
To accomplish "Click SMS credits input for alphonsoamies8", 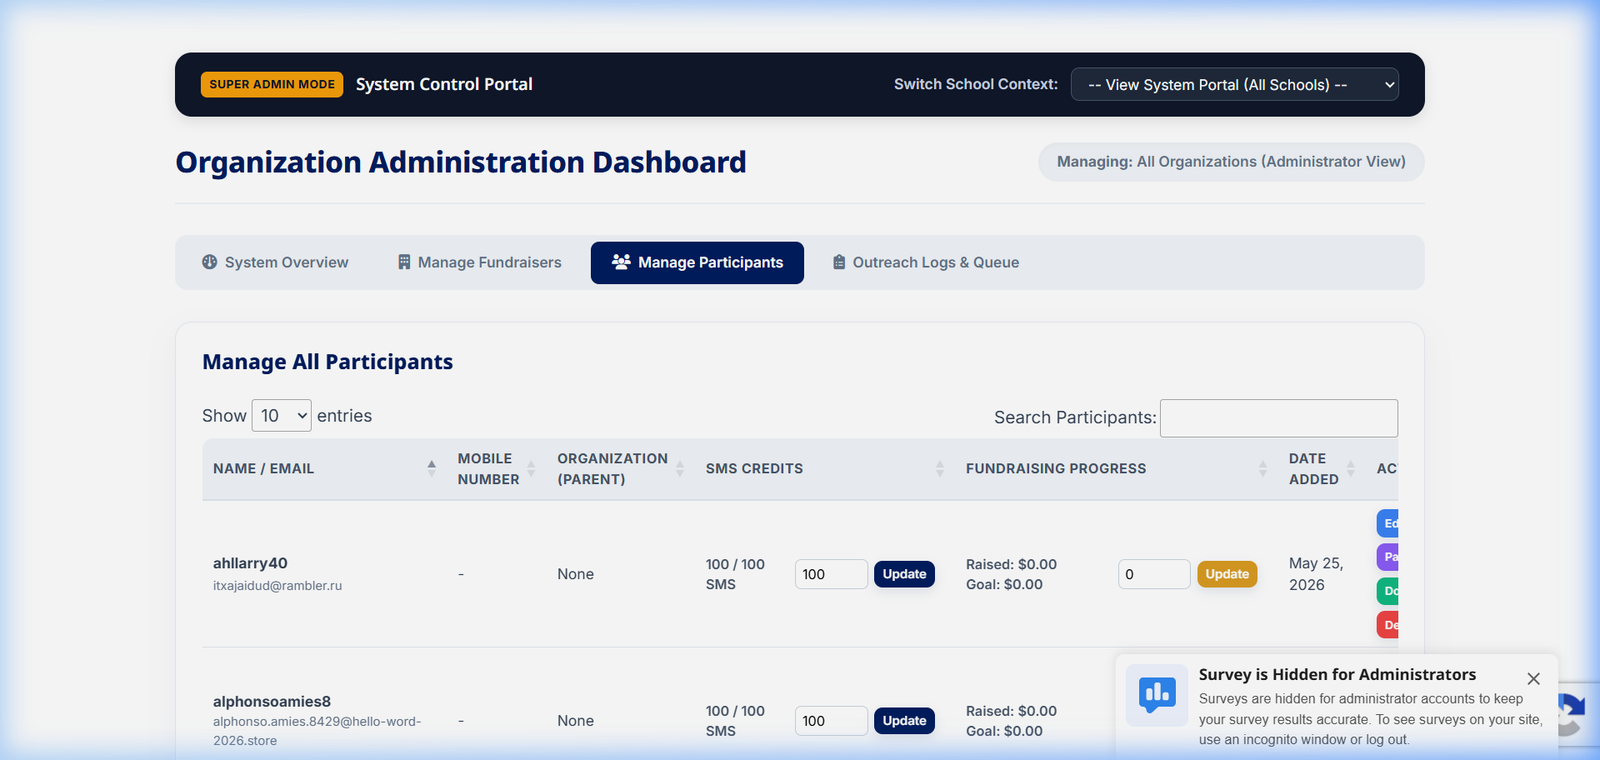I will pyautogui.click(x=831, y=721).
